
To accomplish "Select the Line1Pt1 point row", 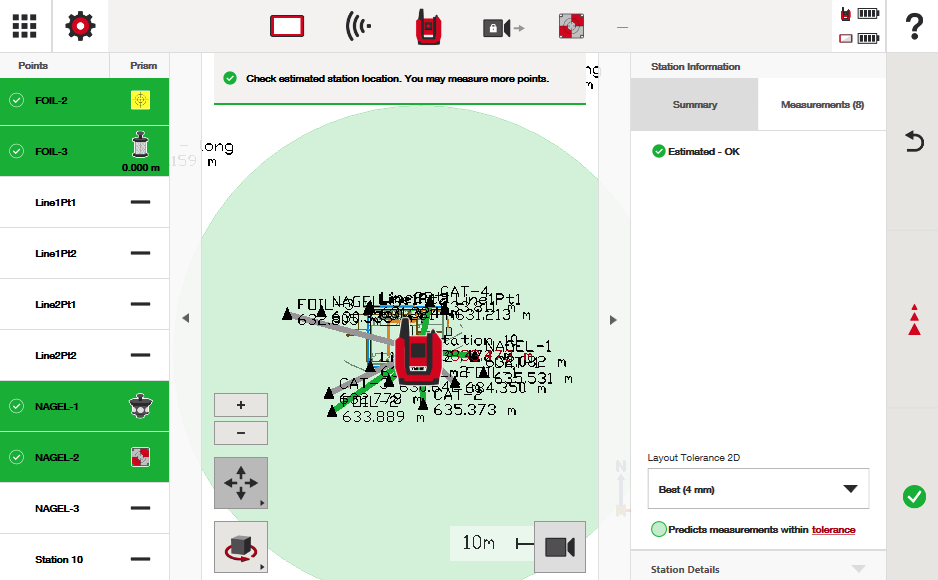I will pos(84,202).
